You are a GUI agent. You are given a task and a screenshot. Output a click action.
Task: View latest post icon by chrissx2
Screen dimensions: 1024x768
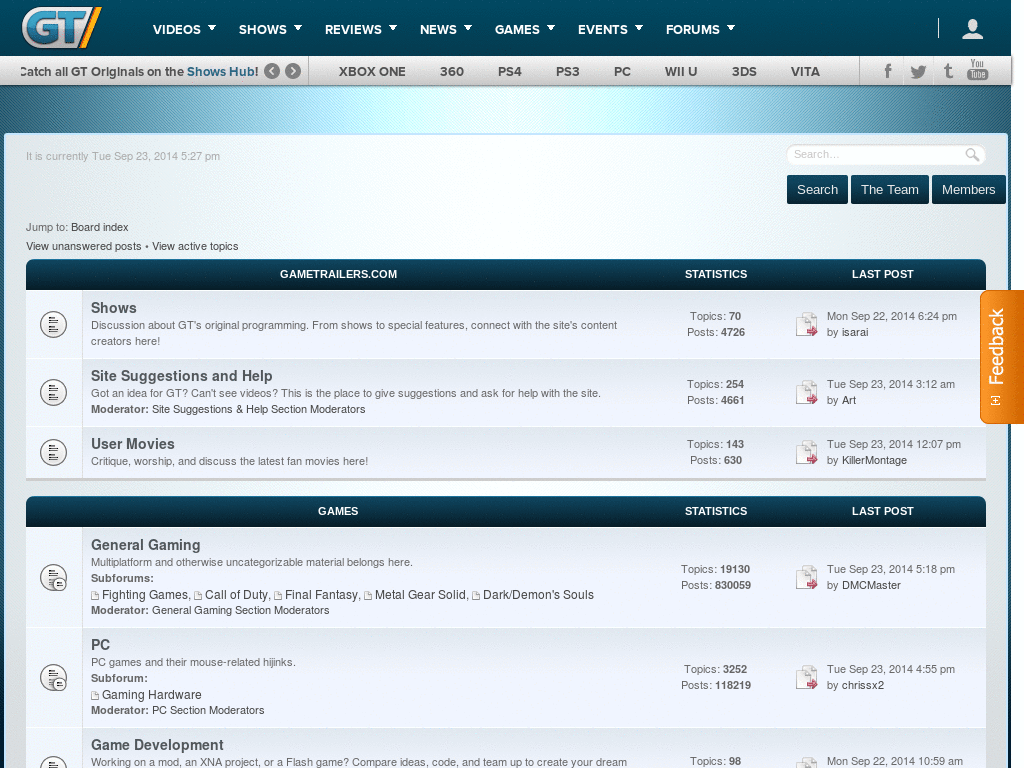click(807, 677)
